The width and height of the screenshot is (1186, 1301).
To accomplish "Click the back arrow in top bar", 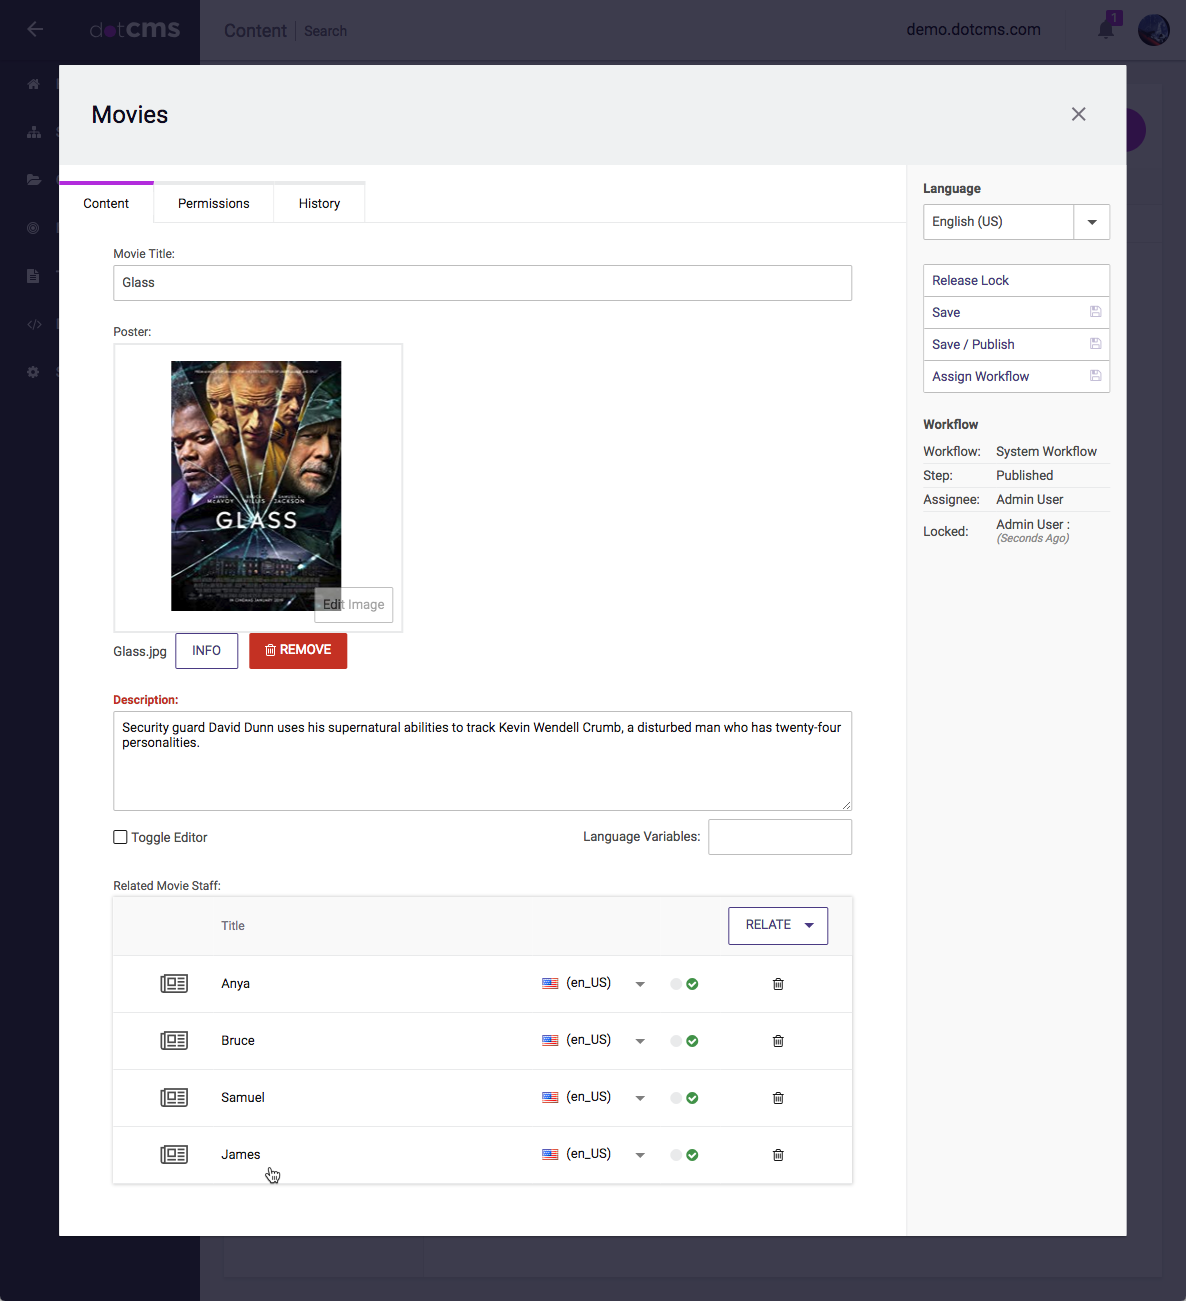I will tap(35, 29).
